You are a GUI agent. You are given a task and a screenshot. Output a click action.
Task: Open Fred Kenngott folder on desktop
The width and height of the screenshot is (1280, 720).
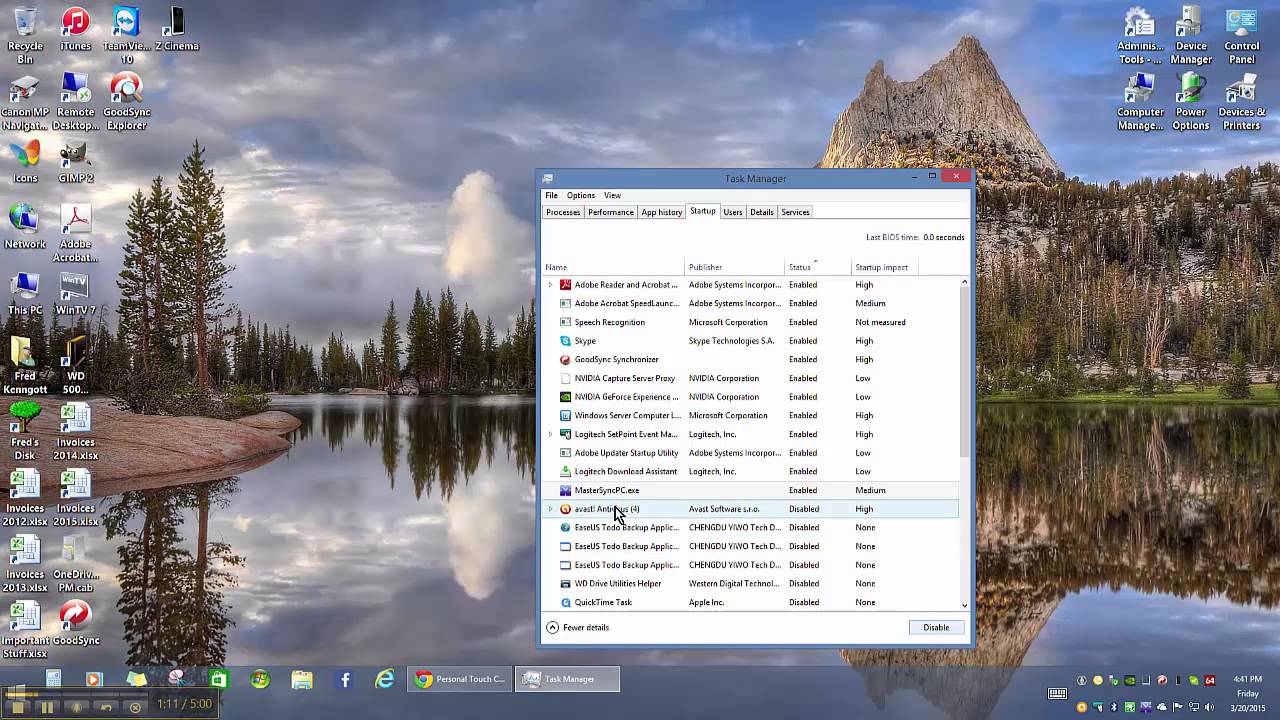point(25,366)
